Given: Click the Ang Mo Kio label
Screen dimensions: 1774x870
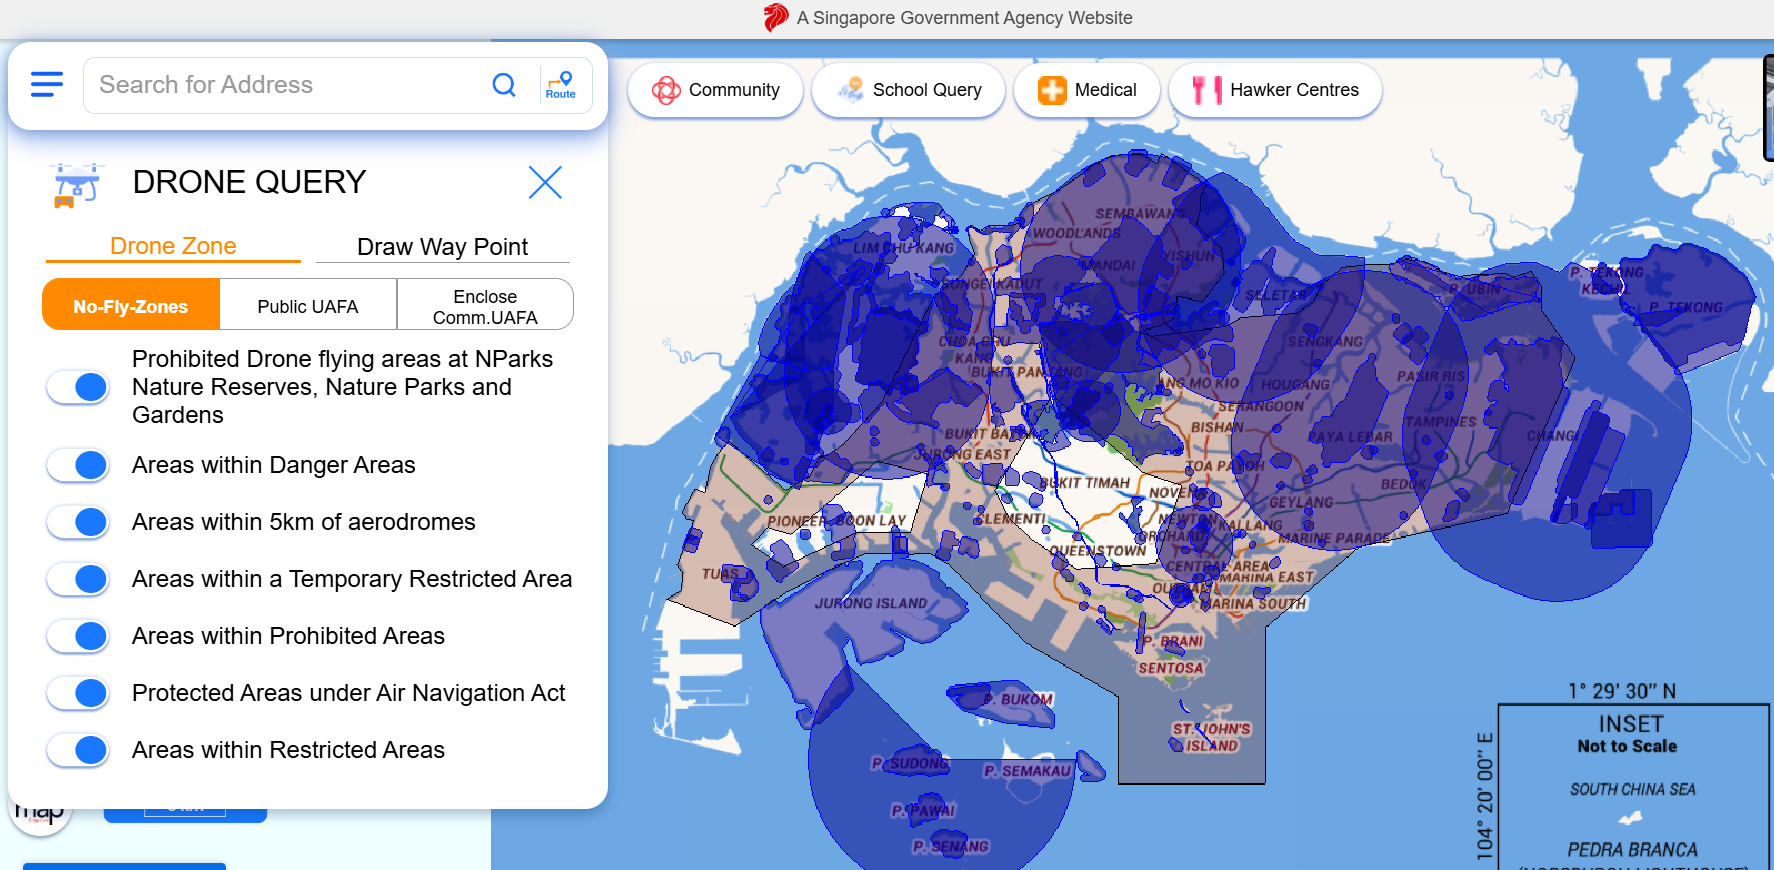Looking at the screenshot, I should point(1199,383).
